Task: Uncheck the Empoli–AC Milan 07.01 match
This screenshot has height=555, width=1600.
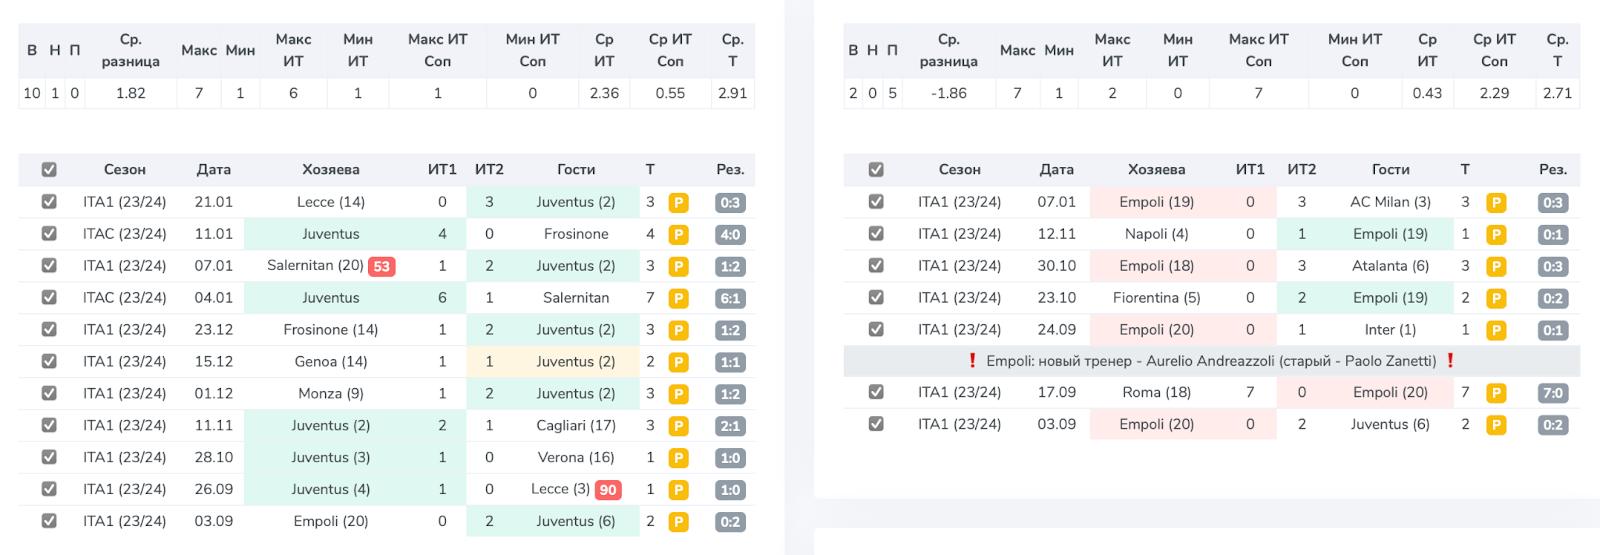Action: (876, 202)
